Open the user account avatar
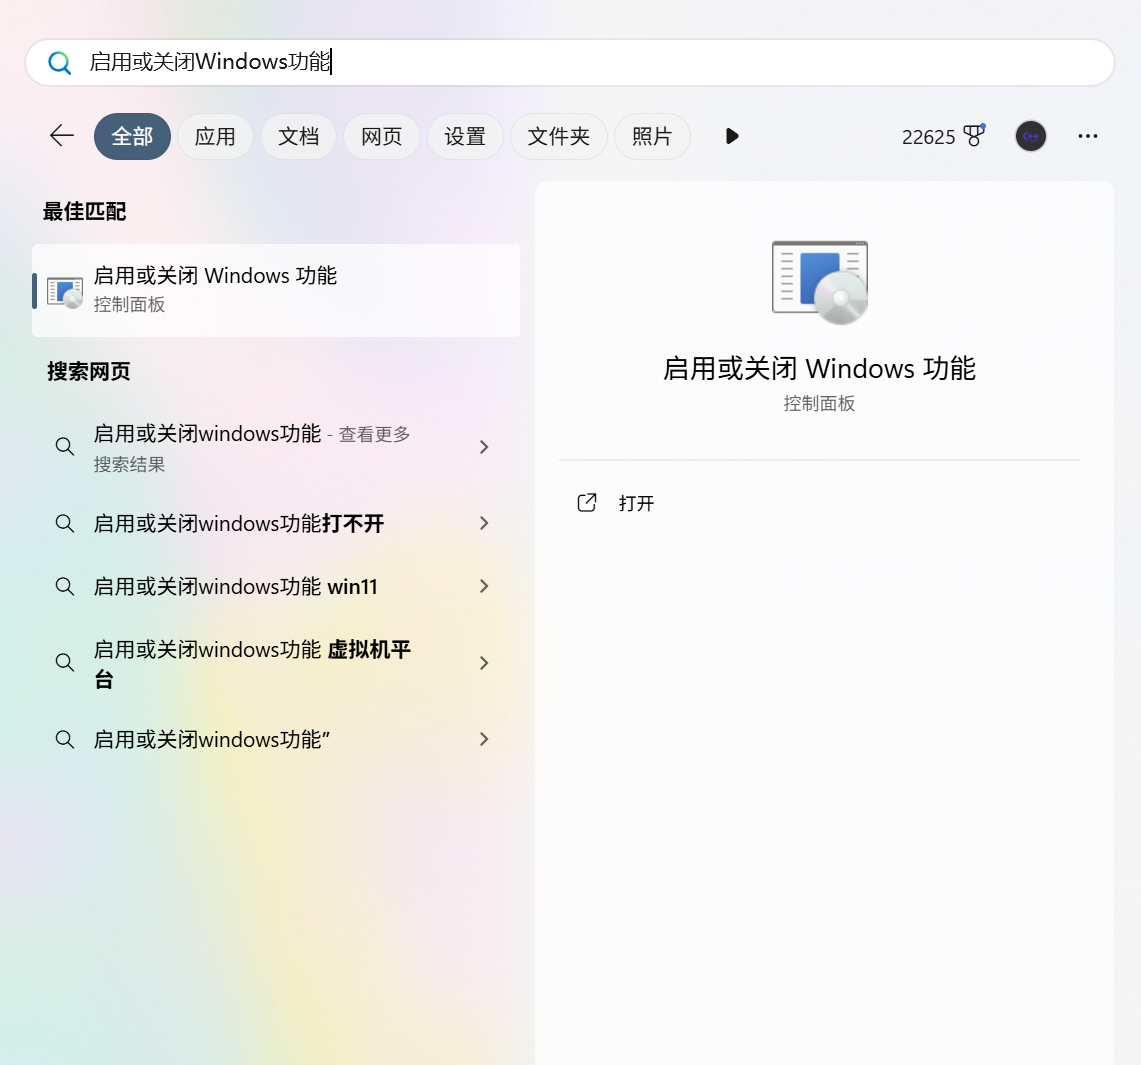 pos(1030,136)
